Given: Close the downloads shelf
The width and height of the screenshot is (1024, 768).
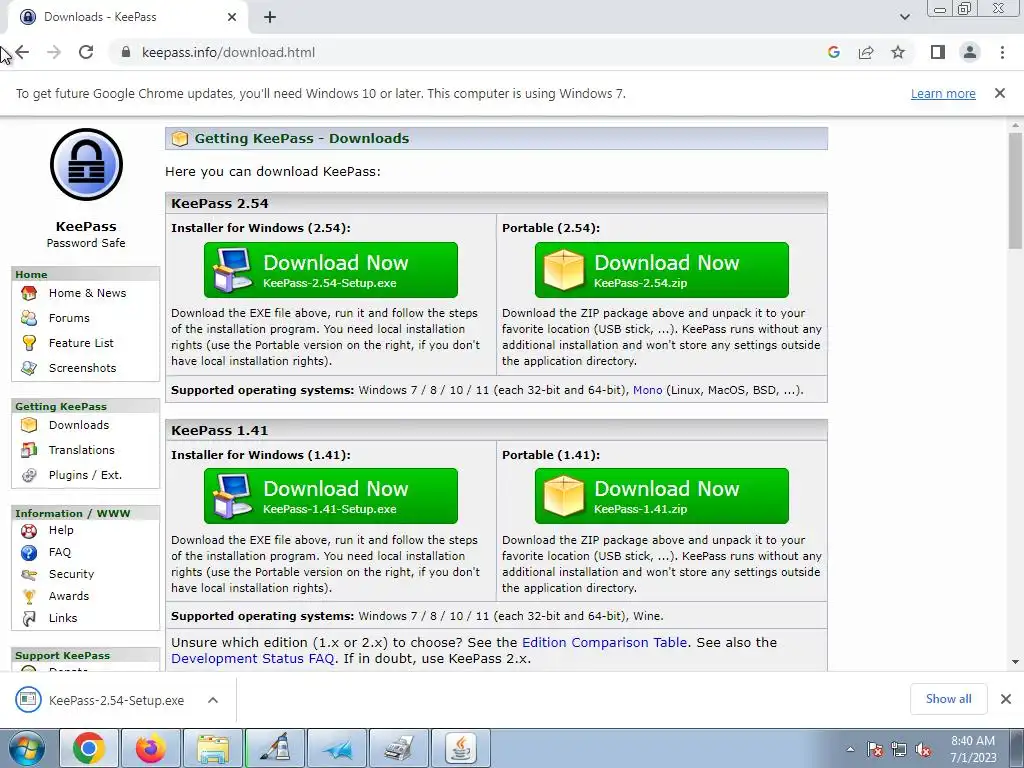Looking at the screenshot, I should [1006, 699].
